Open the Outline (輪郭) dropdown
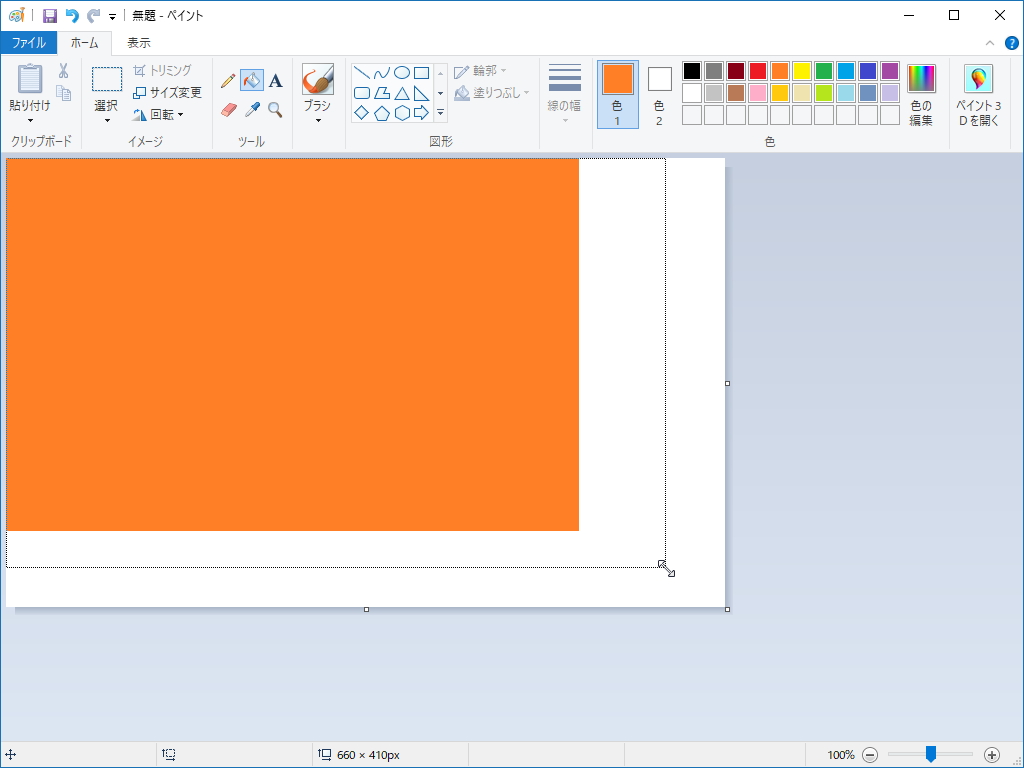 pyautogui.click(x=481, y=71)
